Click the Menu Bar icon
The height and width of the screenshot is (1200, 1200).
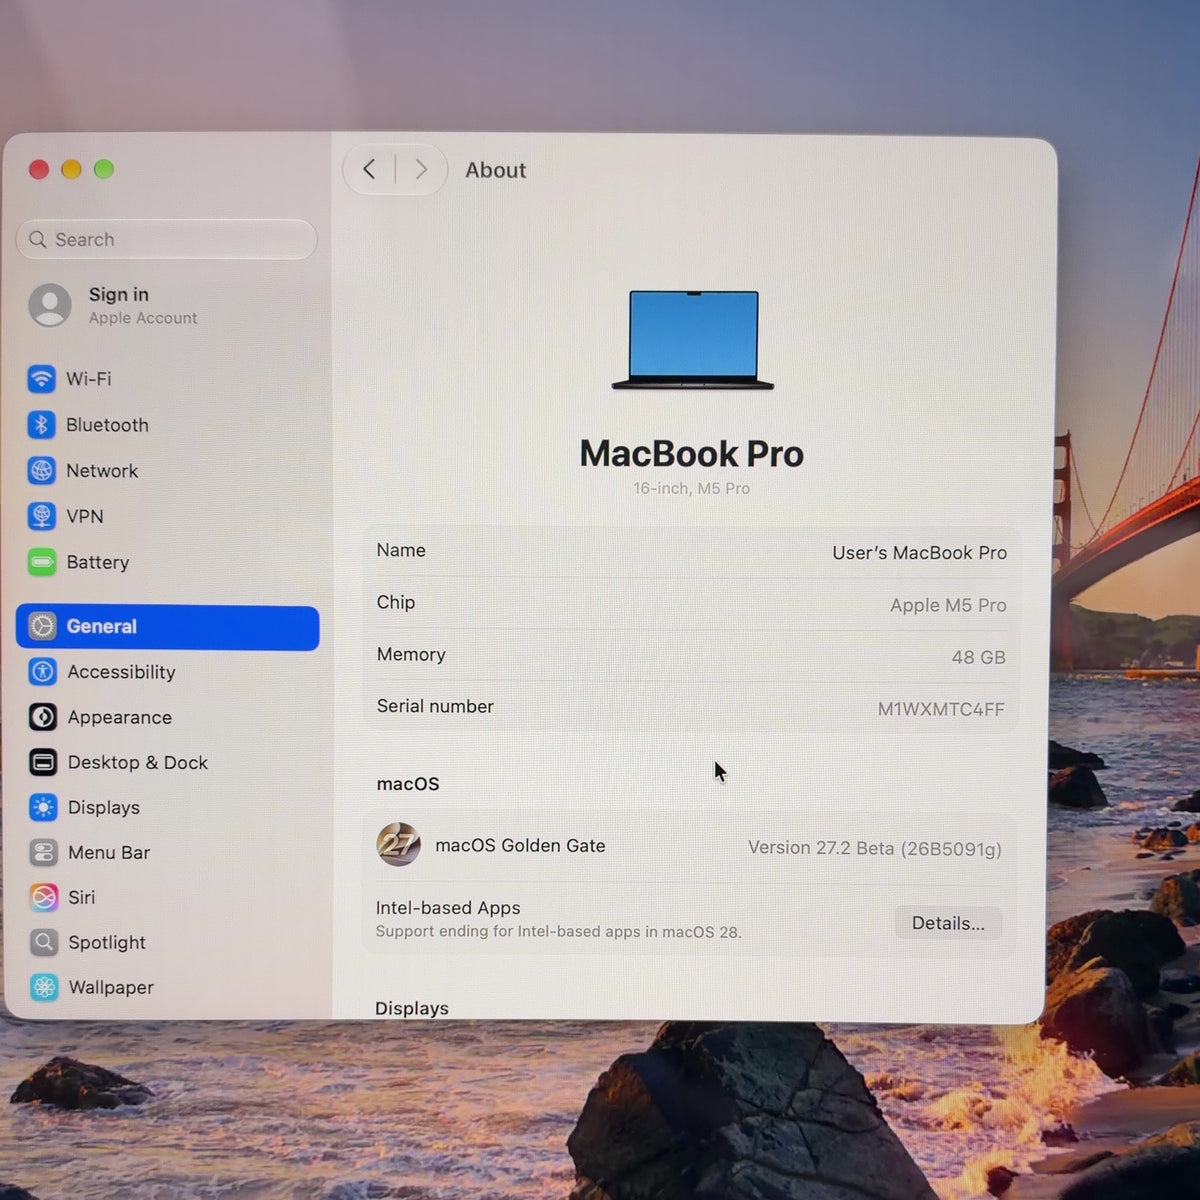point(44,852)
